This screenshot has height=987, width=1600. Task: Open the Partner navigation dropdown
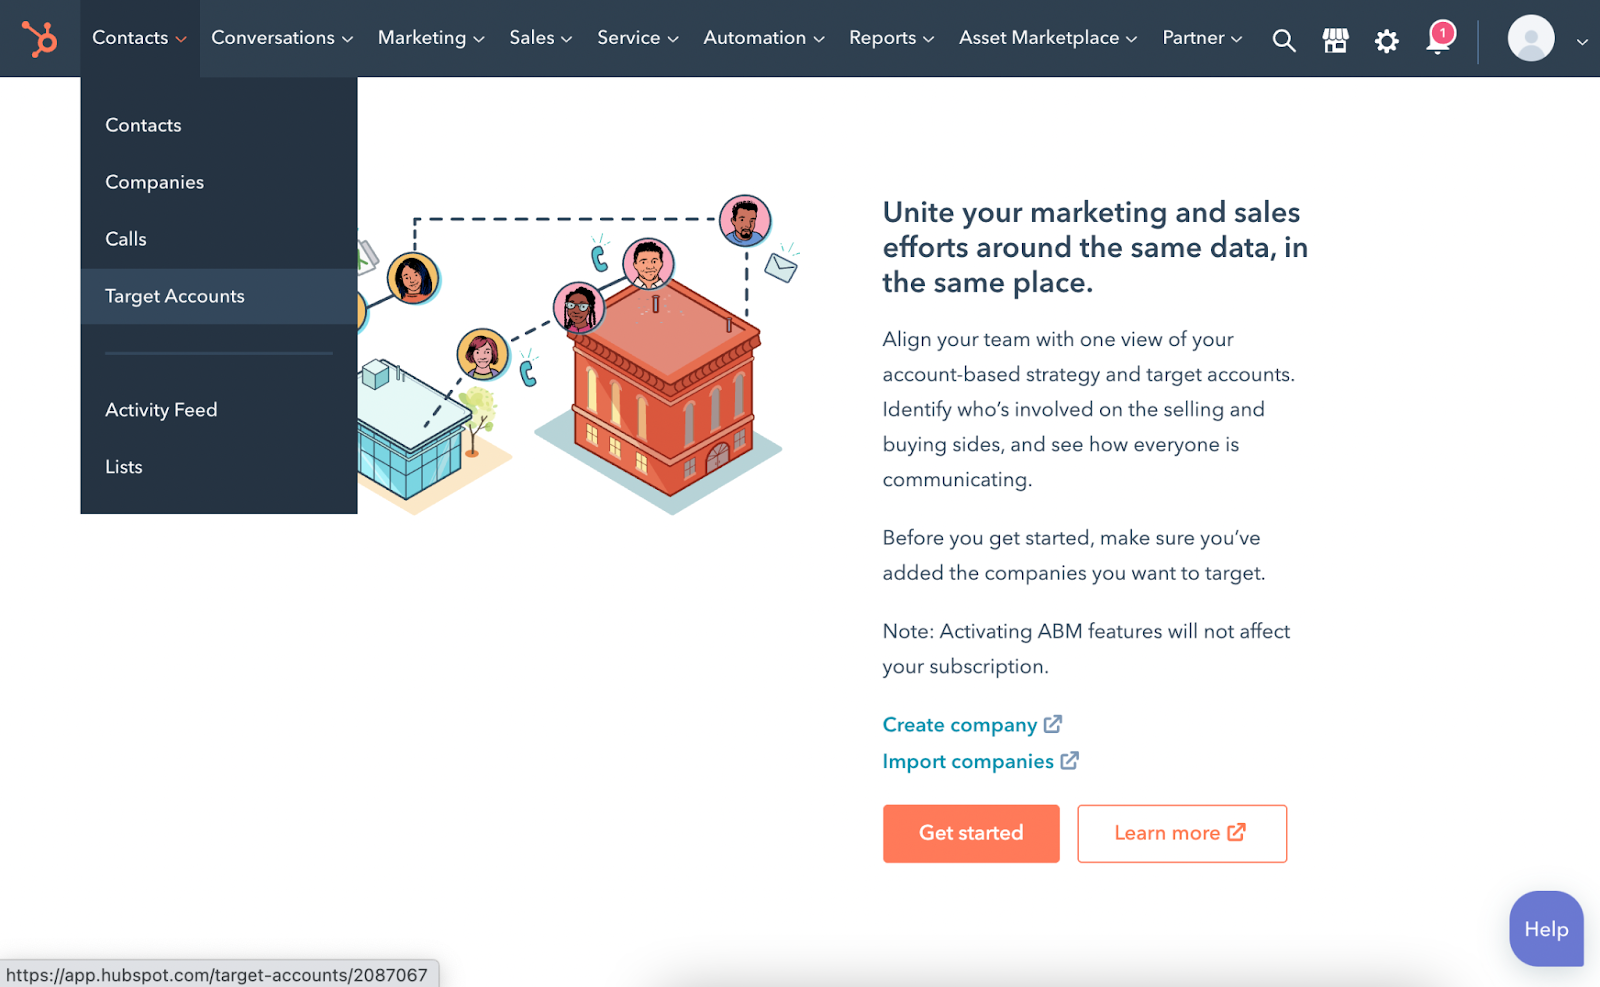1202,38
